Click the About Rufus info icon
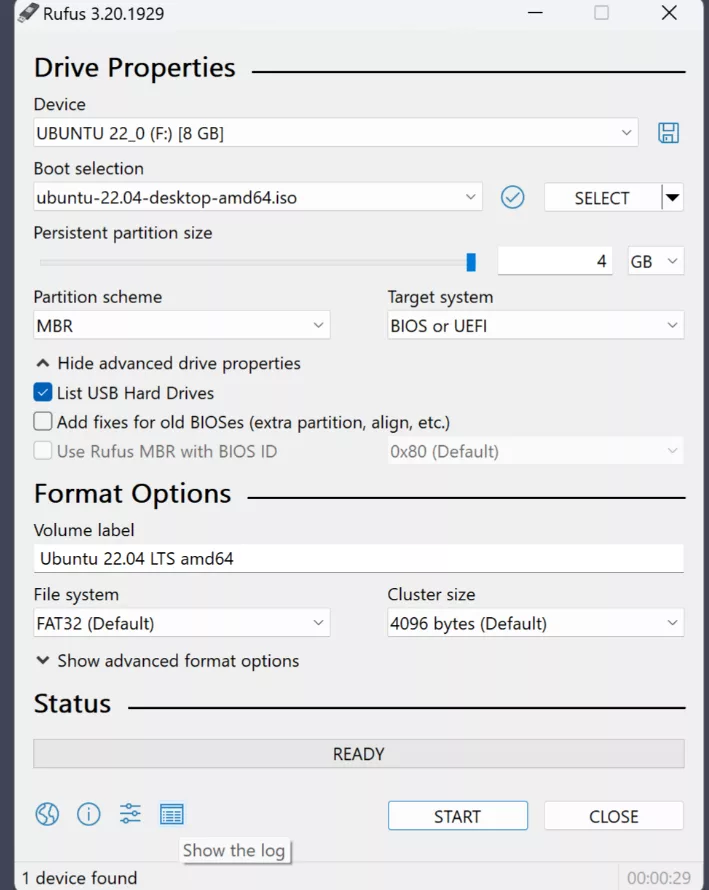This screenshot has height=890, width=709. click(88, 814)
